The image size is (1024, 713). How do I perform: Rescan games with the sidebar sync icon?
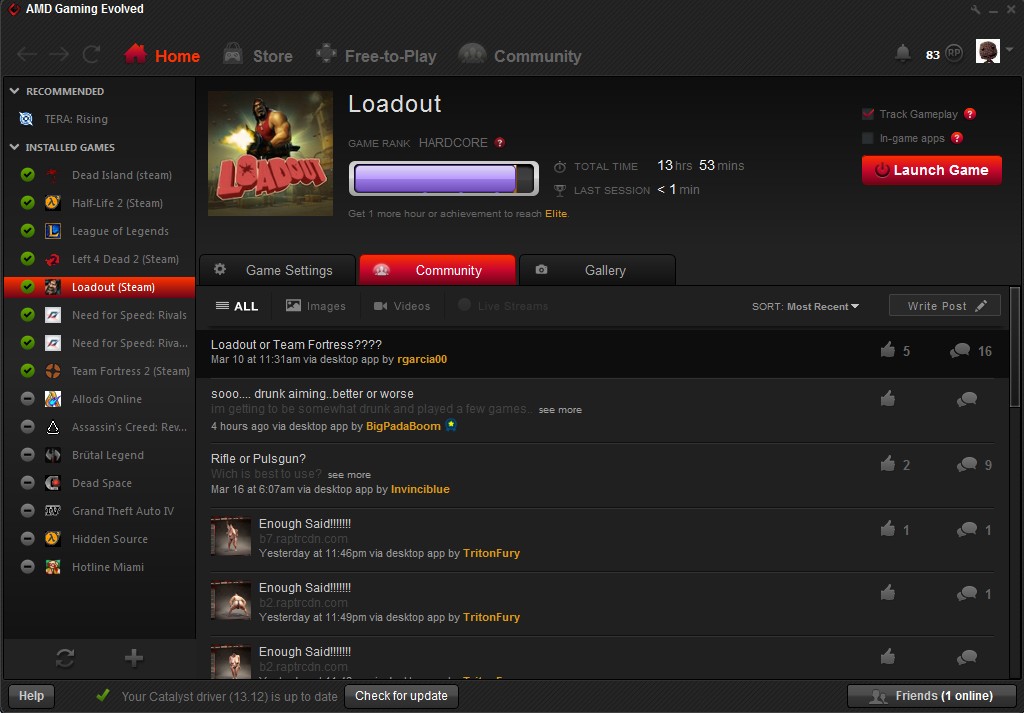click(x=65, y=658)
